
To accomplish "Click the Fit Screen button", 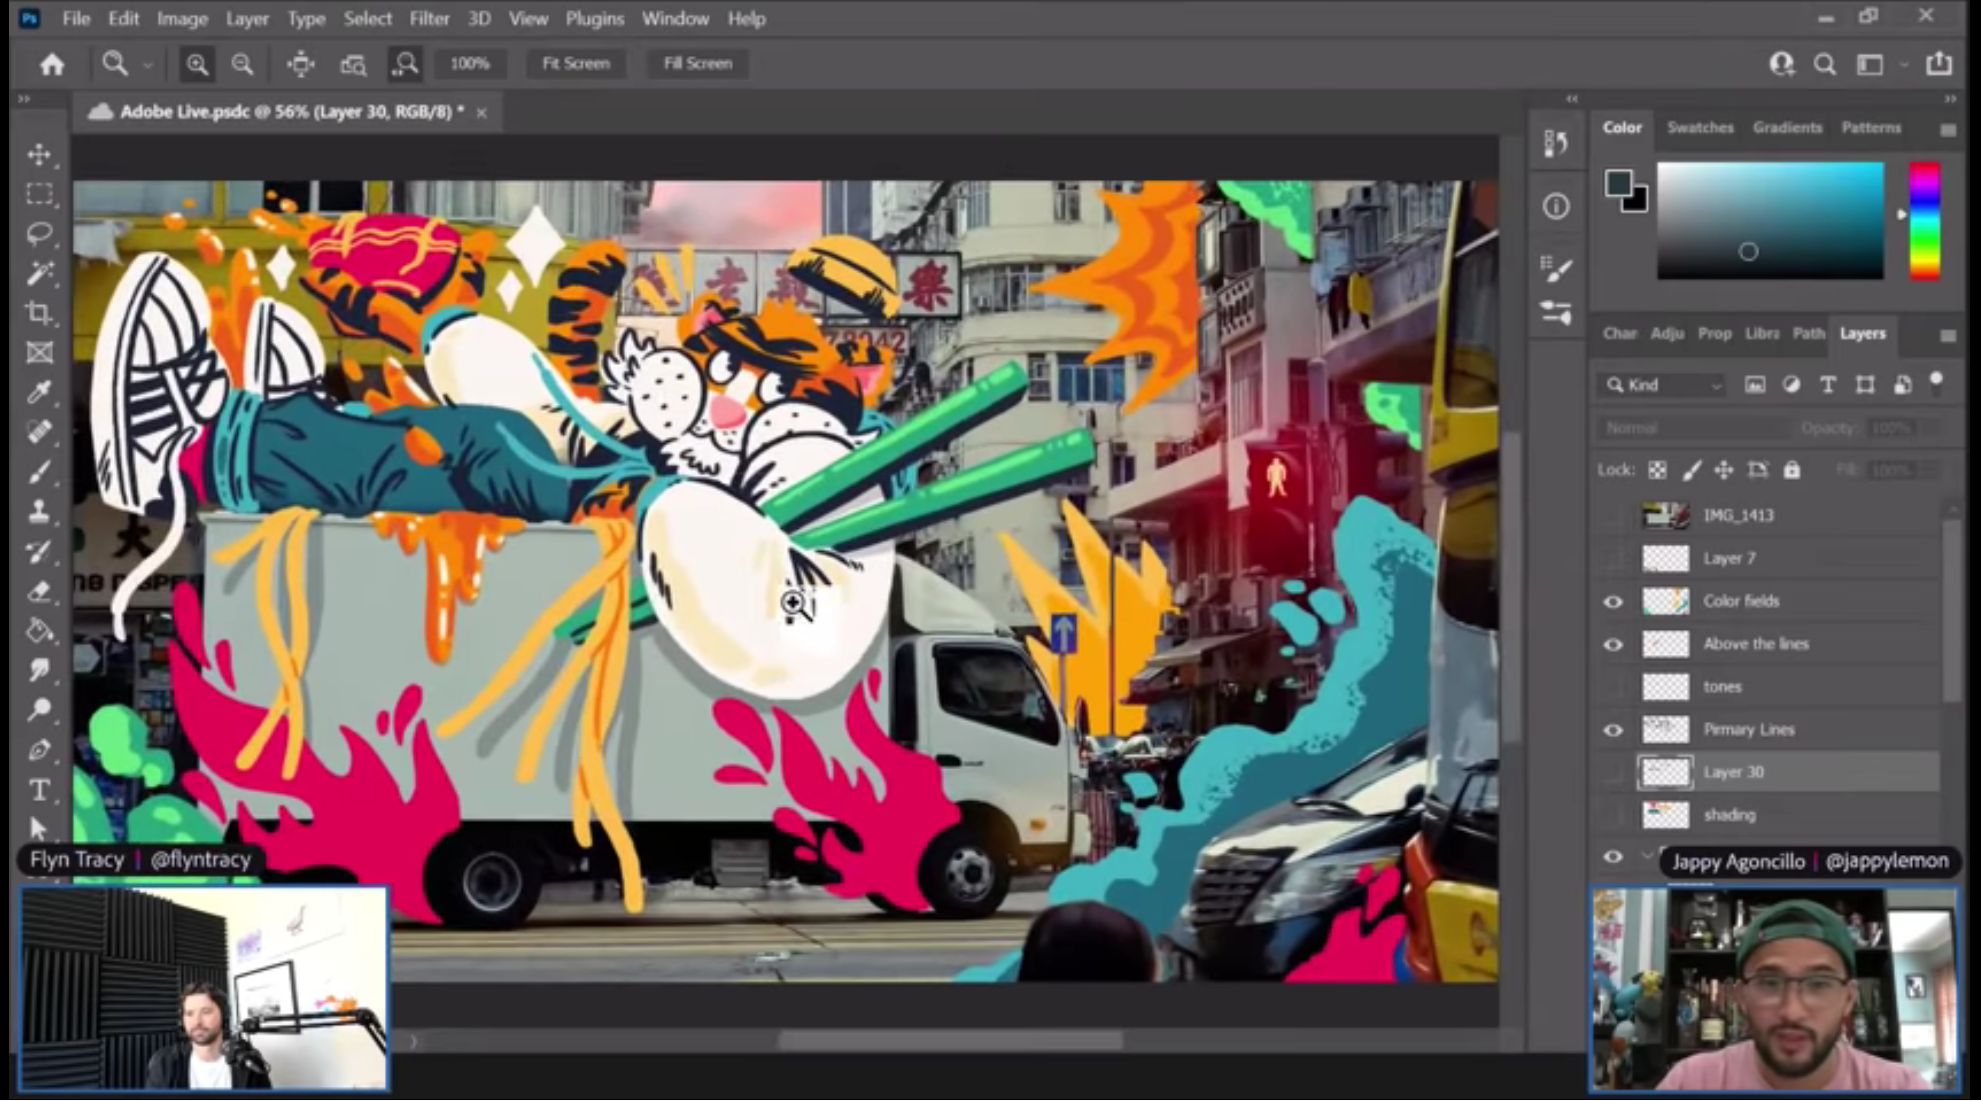I will coord(576,63).
